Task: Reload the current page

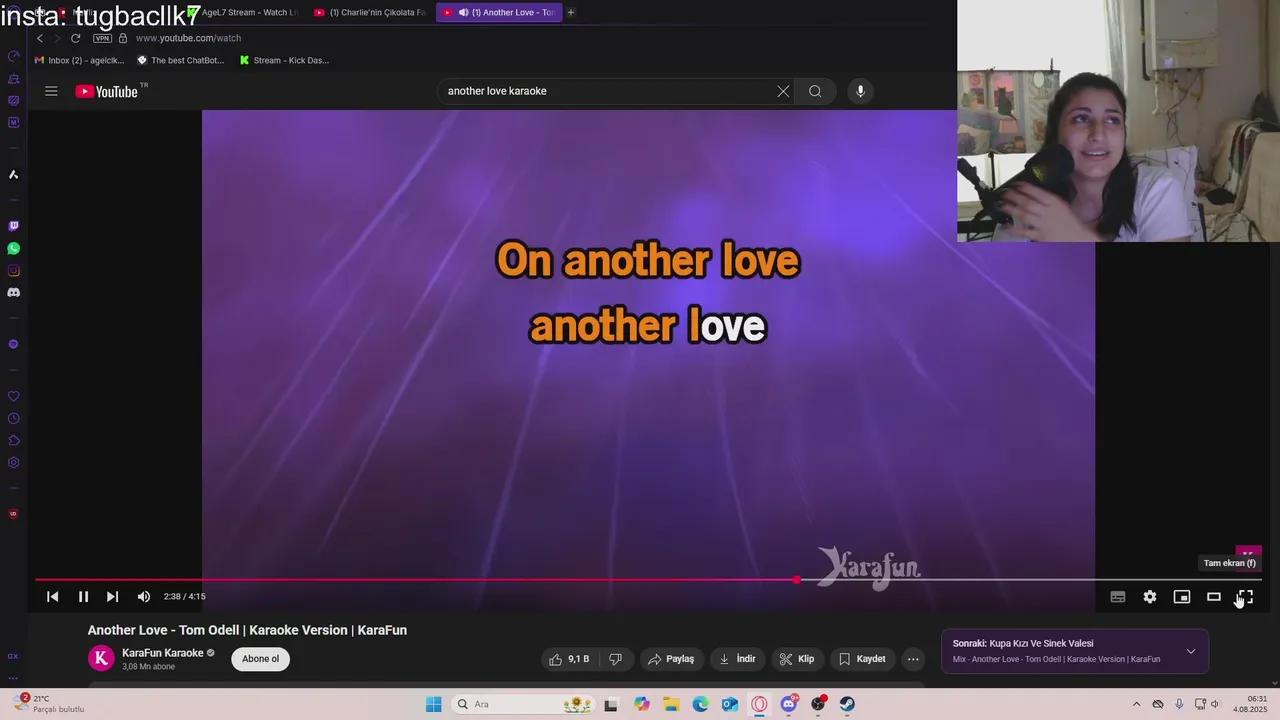Action: 75,38
